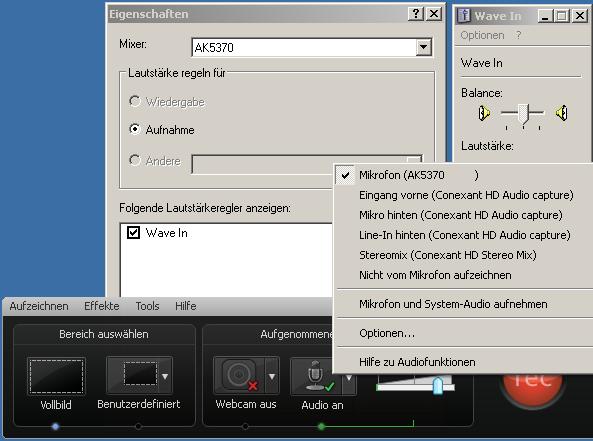Viewport: 593px width, 441px height.
Task: Expand the Webcam dropdown arrow
Action: (x=272, y=376)
